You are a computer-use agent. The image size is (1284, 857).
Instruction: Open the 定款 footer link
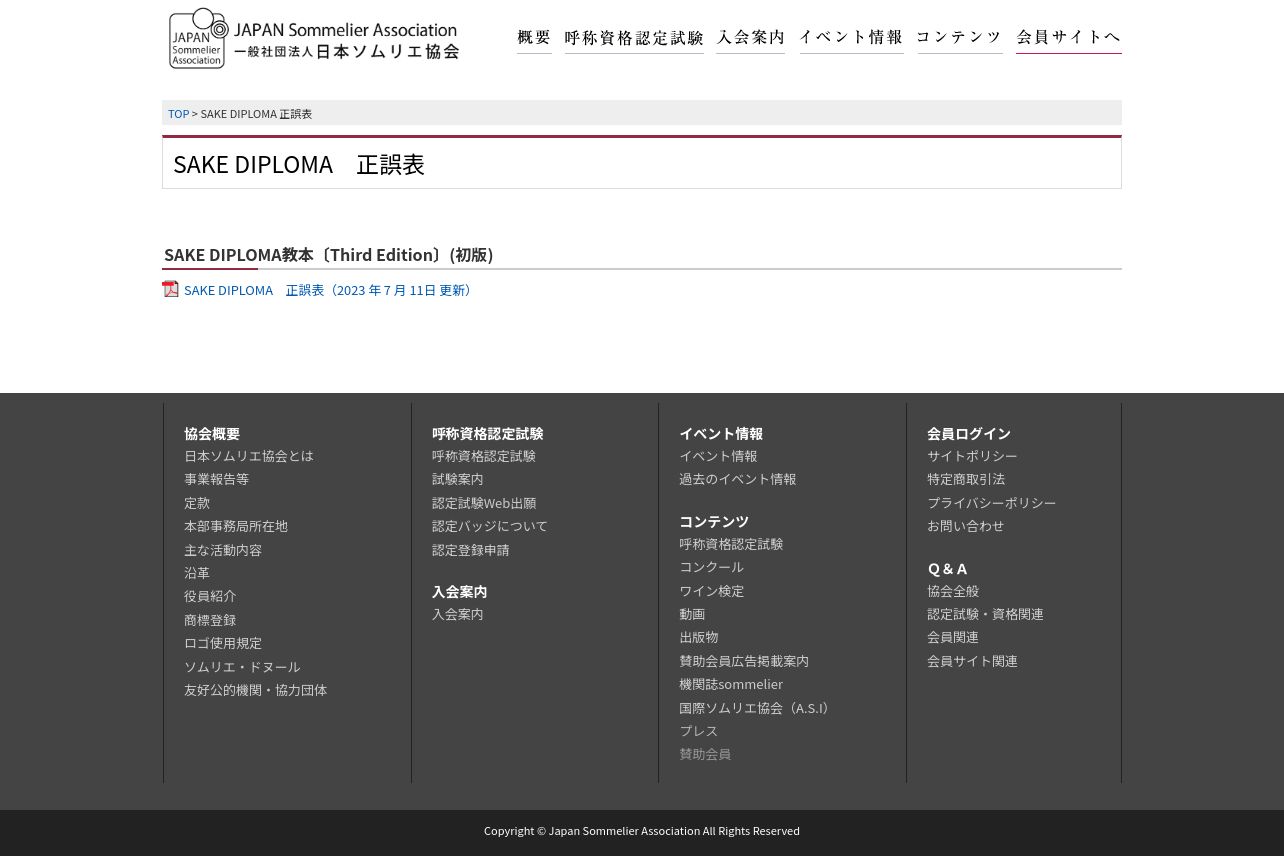[x=197, y=503]
